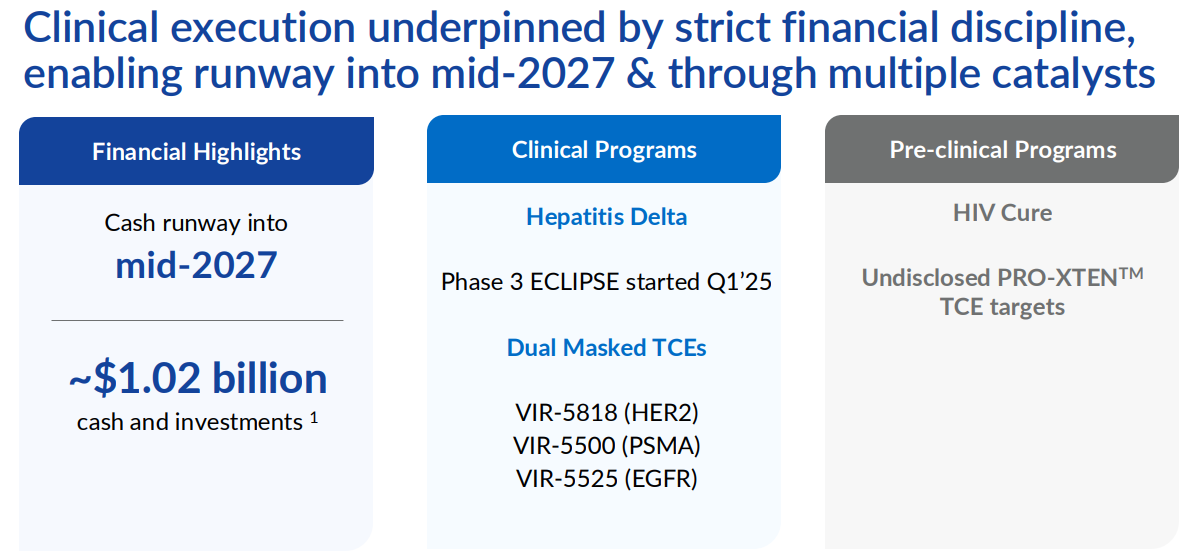This screenshot has height=559, width=1191.
Task: Click the cash and investments caption
Action: 189,422
